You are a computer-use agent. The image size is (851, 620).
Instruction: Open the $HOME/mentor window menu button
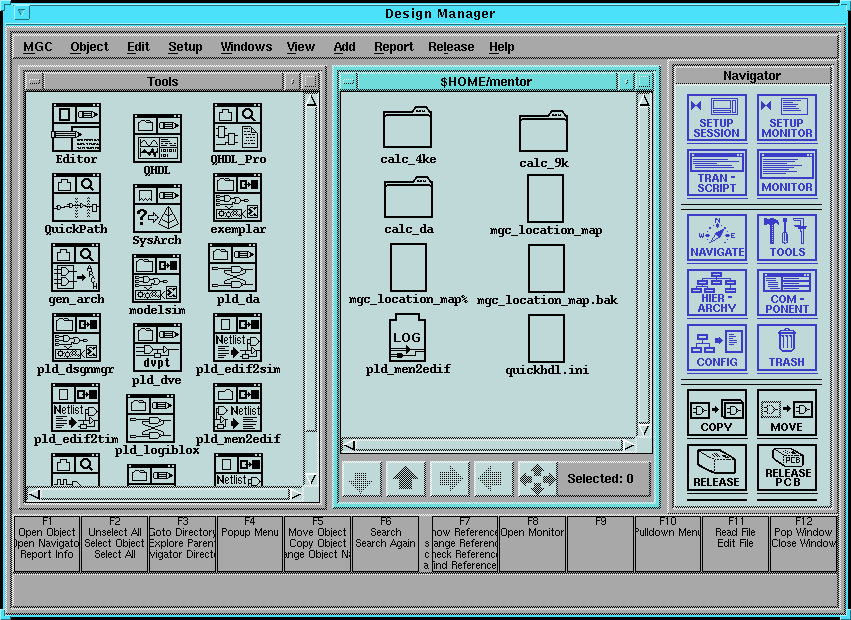pos(348,81)
